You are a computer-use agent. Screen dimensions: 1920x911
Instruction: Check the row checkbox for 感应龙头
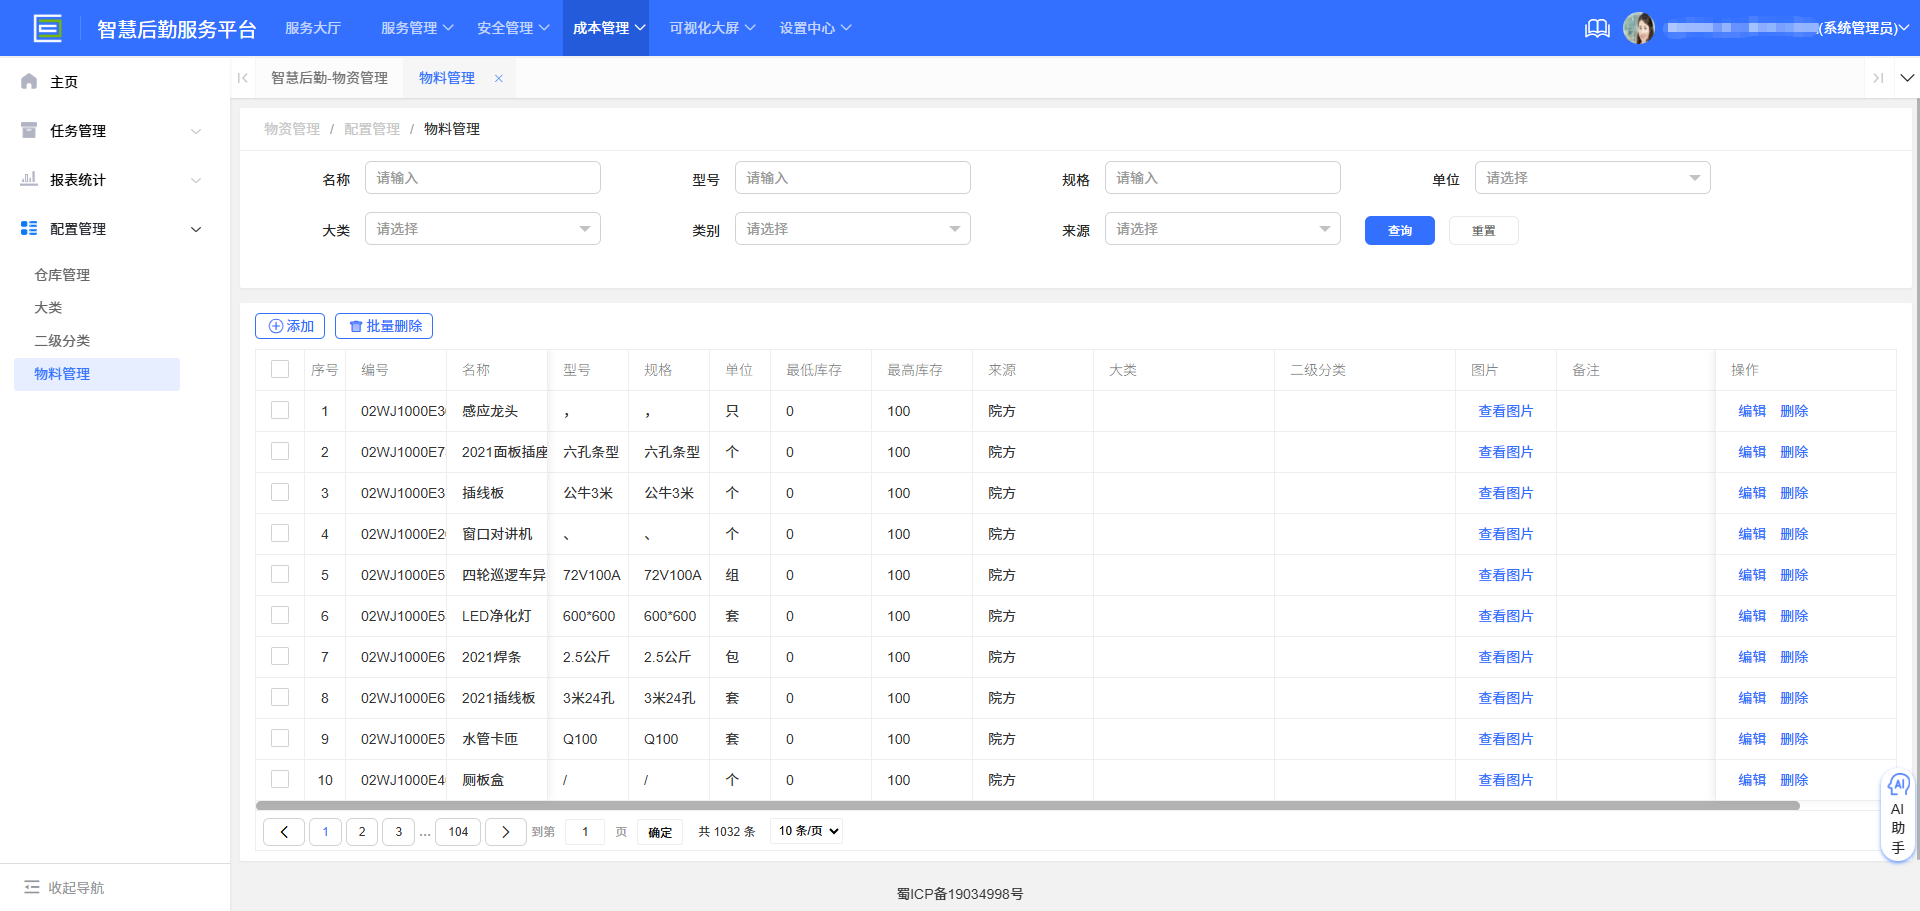(280, 410)
